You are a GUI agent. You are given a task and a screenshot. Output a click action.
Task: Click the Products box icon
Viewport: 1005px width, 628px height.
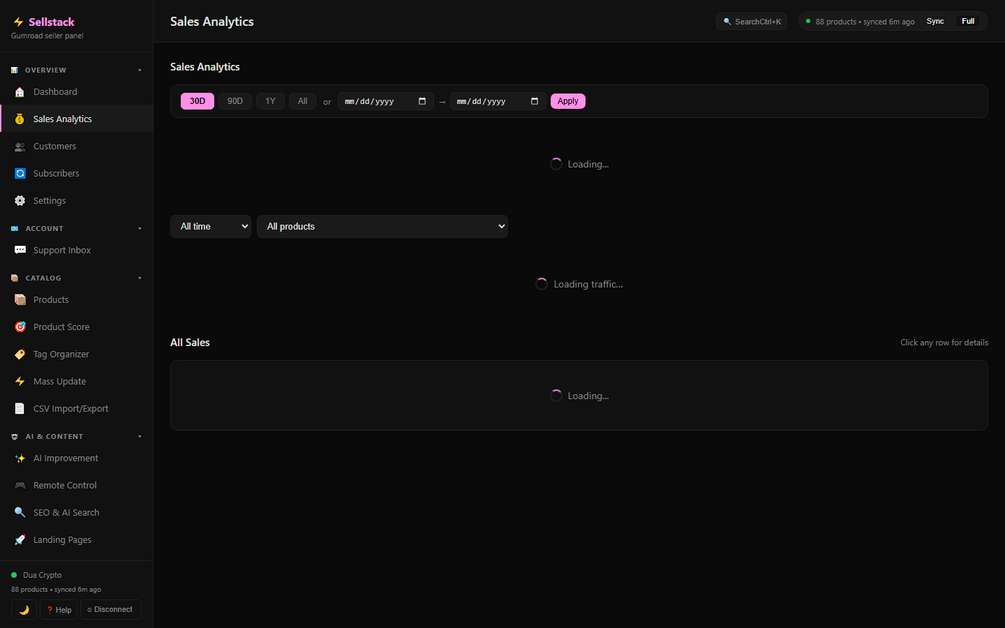[20, 300]
